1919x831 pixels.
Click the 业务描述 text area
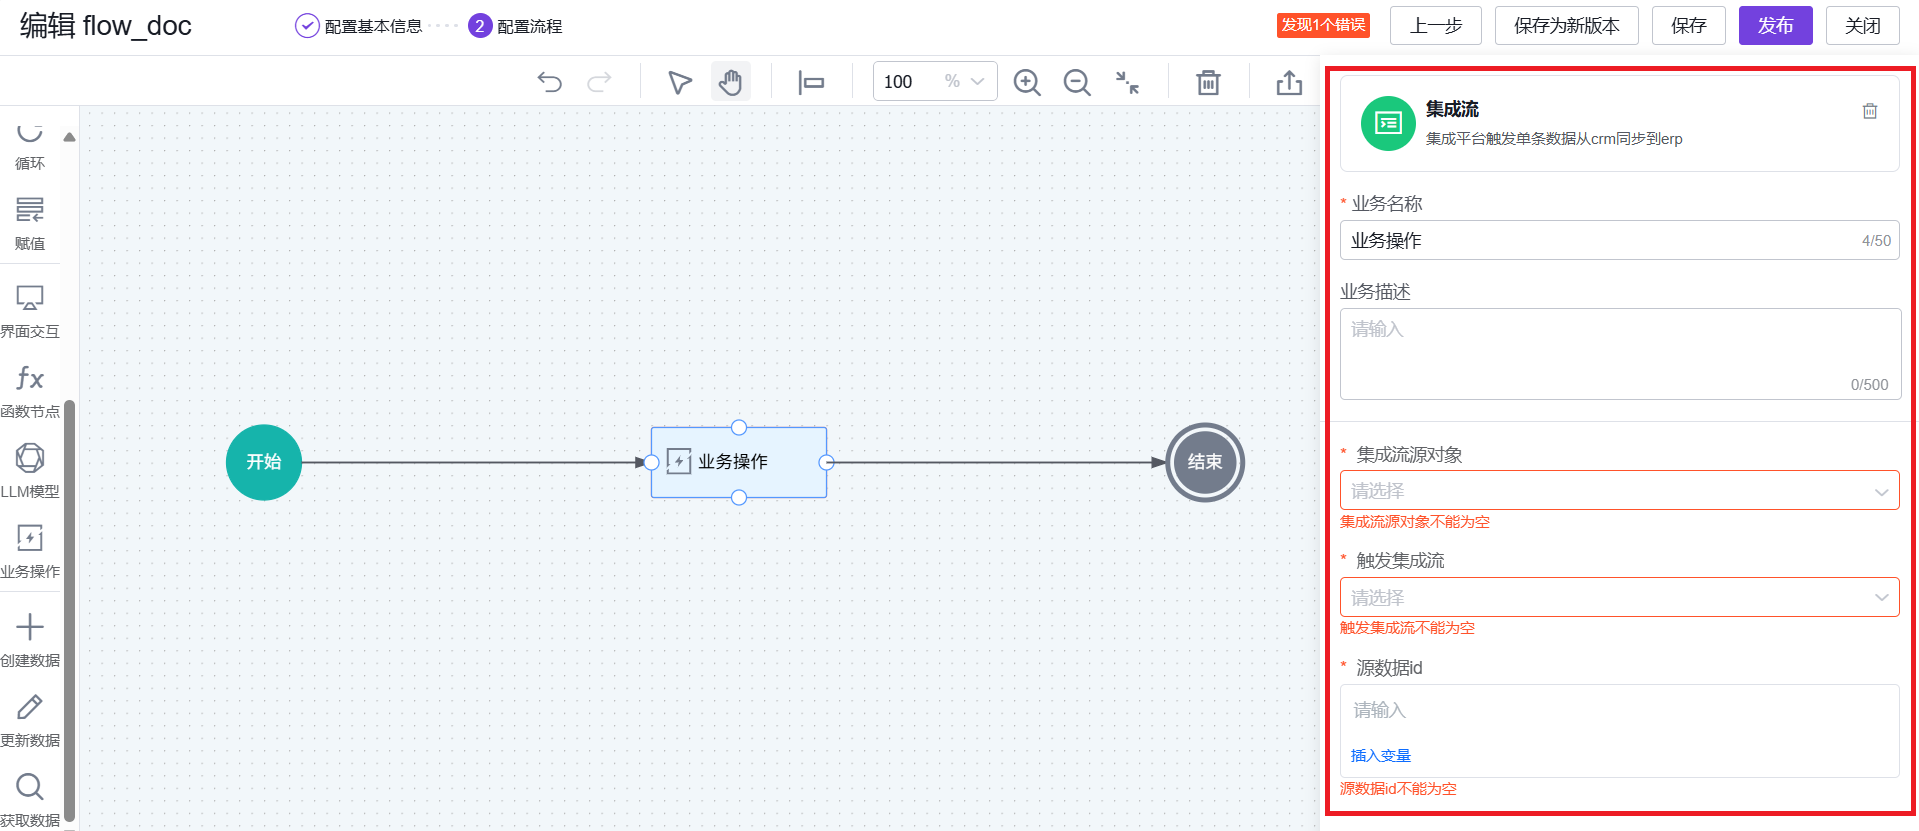pyautogui.click(x=1618, y=353)
